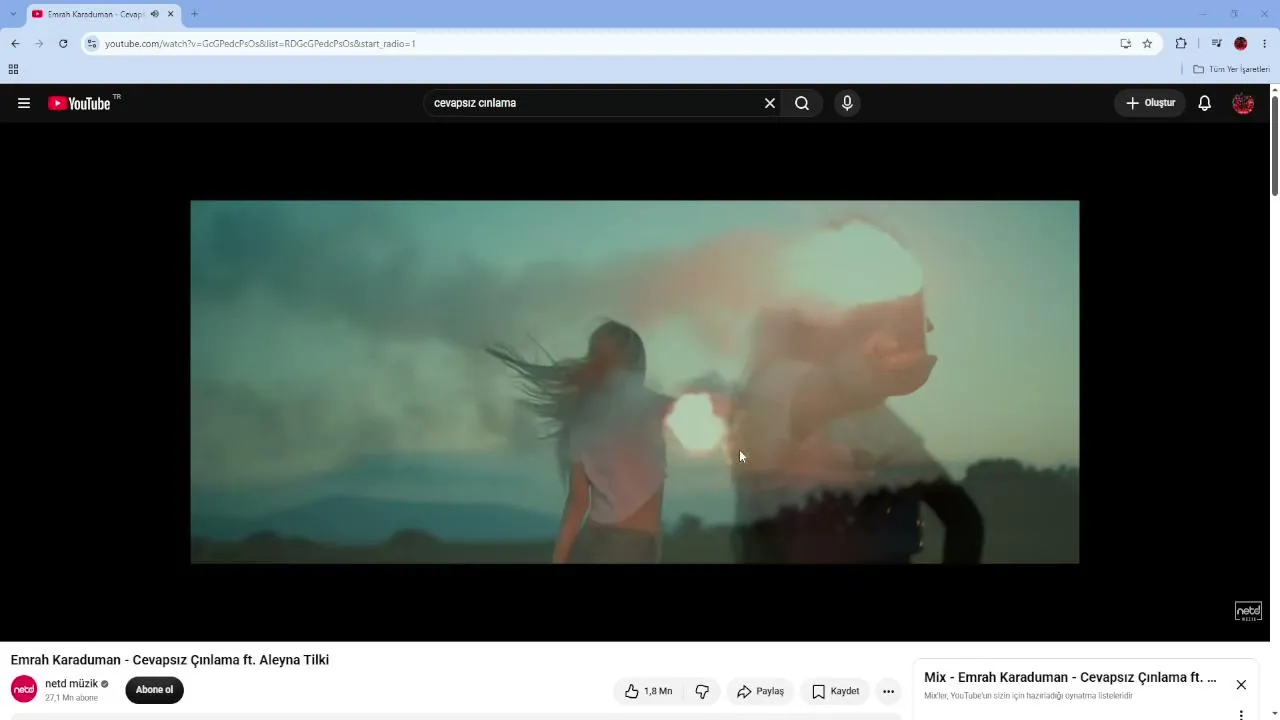1280x720 pixels.
Task: Open the Tüm Yer İşaretleri bookmarks folder
Action: (x=1231, y=69)
